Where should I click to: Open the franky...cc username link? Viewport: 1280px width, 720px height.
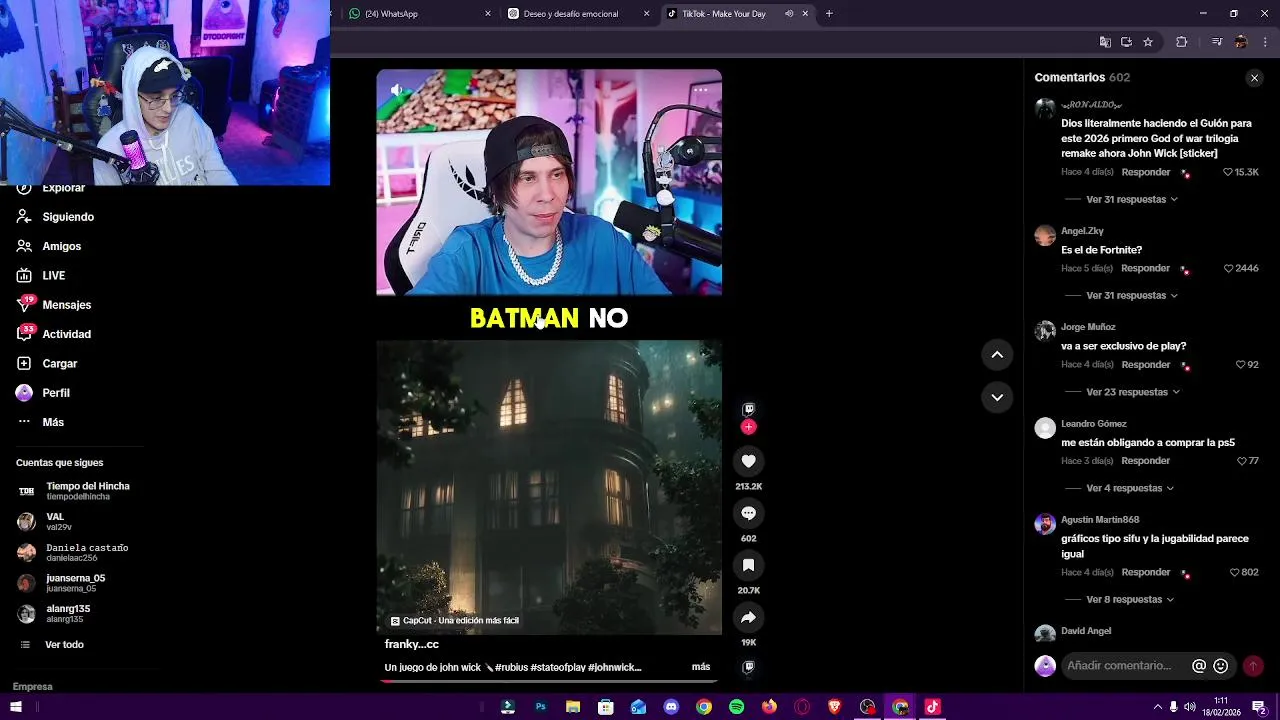(412, 645)
